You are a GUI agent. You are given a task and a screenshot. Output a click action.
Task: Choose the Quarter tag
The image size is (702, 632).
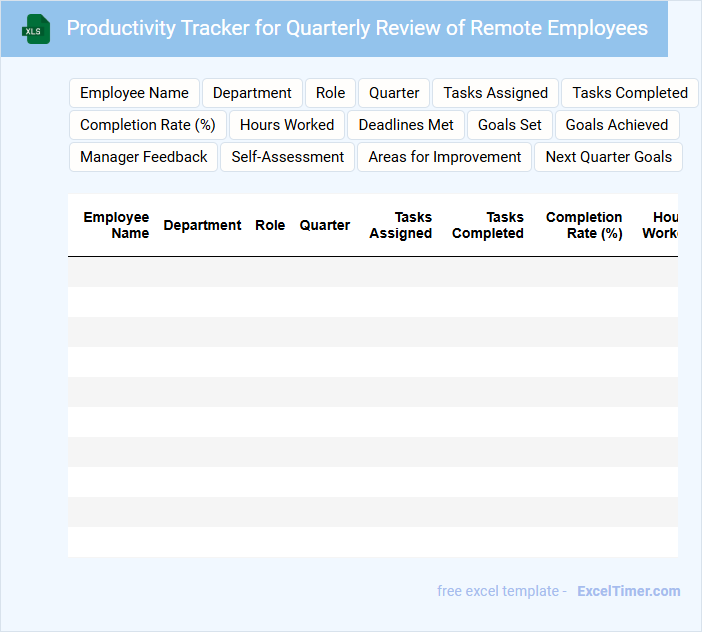pyautogui.click(x=394, y=93)
